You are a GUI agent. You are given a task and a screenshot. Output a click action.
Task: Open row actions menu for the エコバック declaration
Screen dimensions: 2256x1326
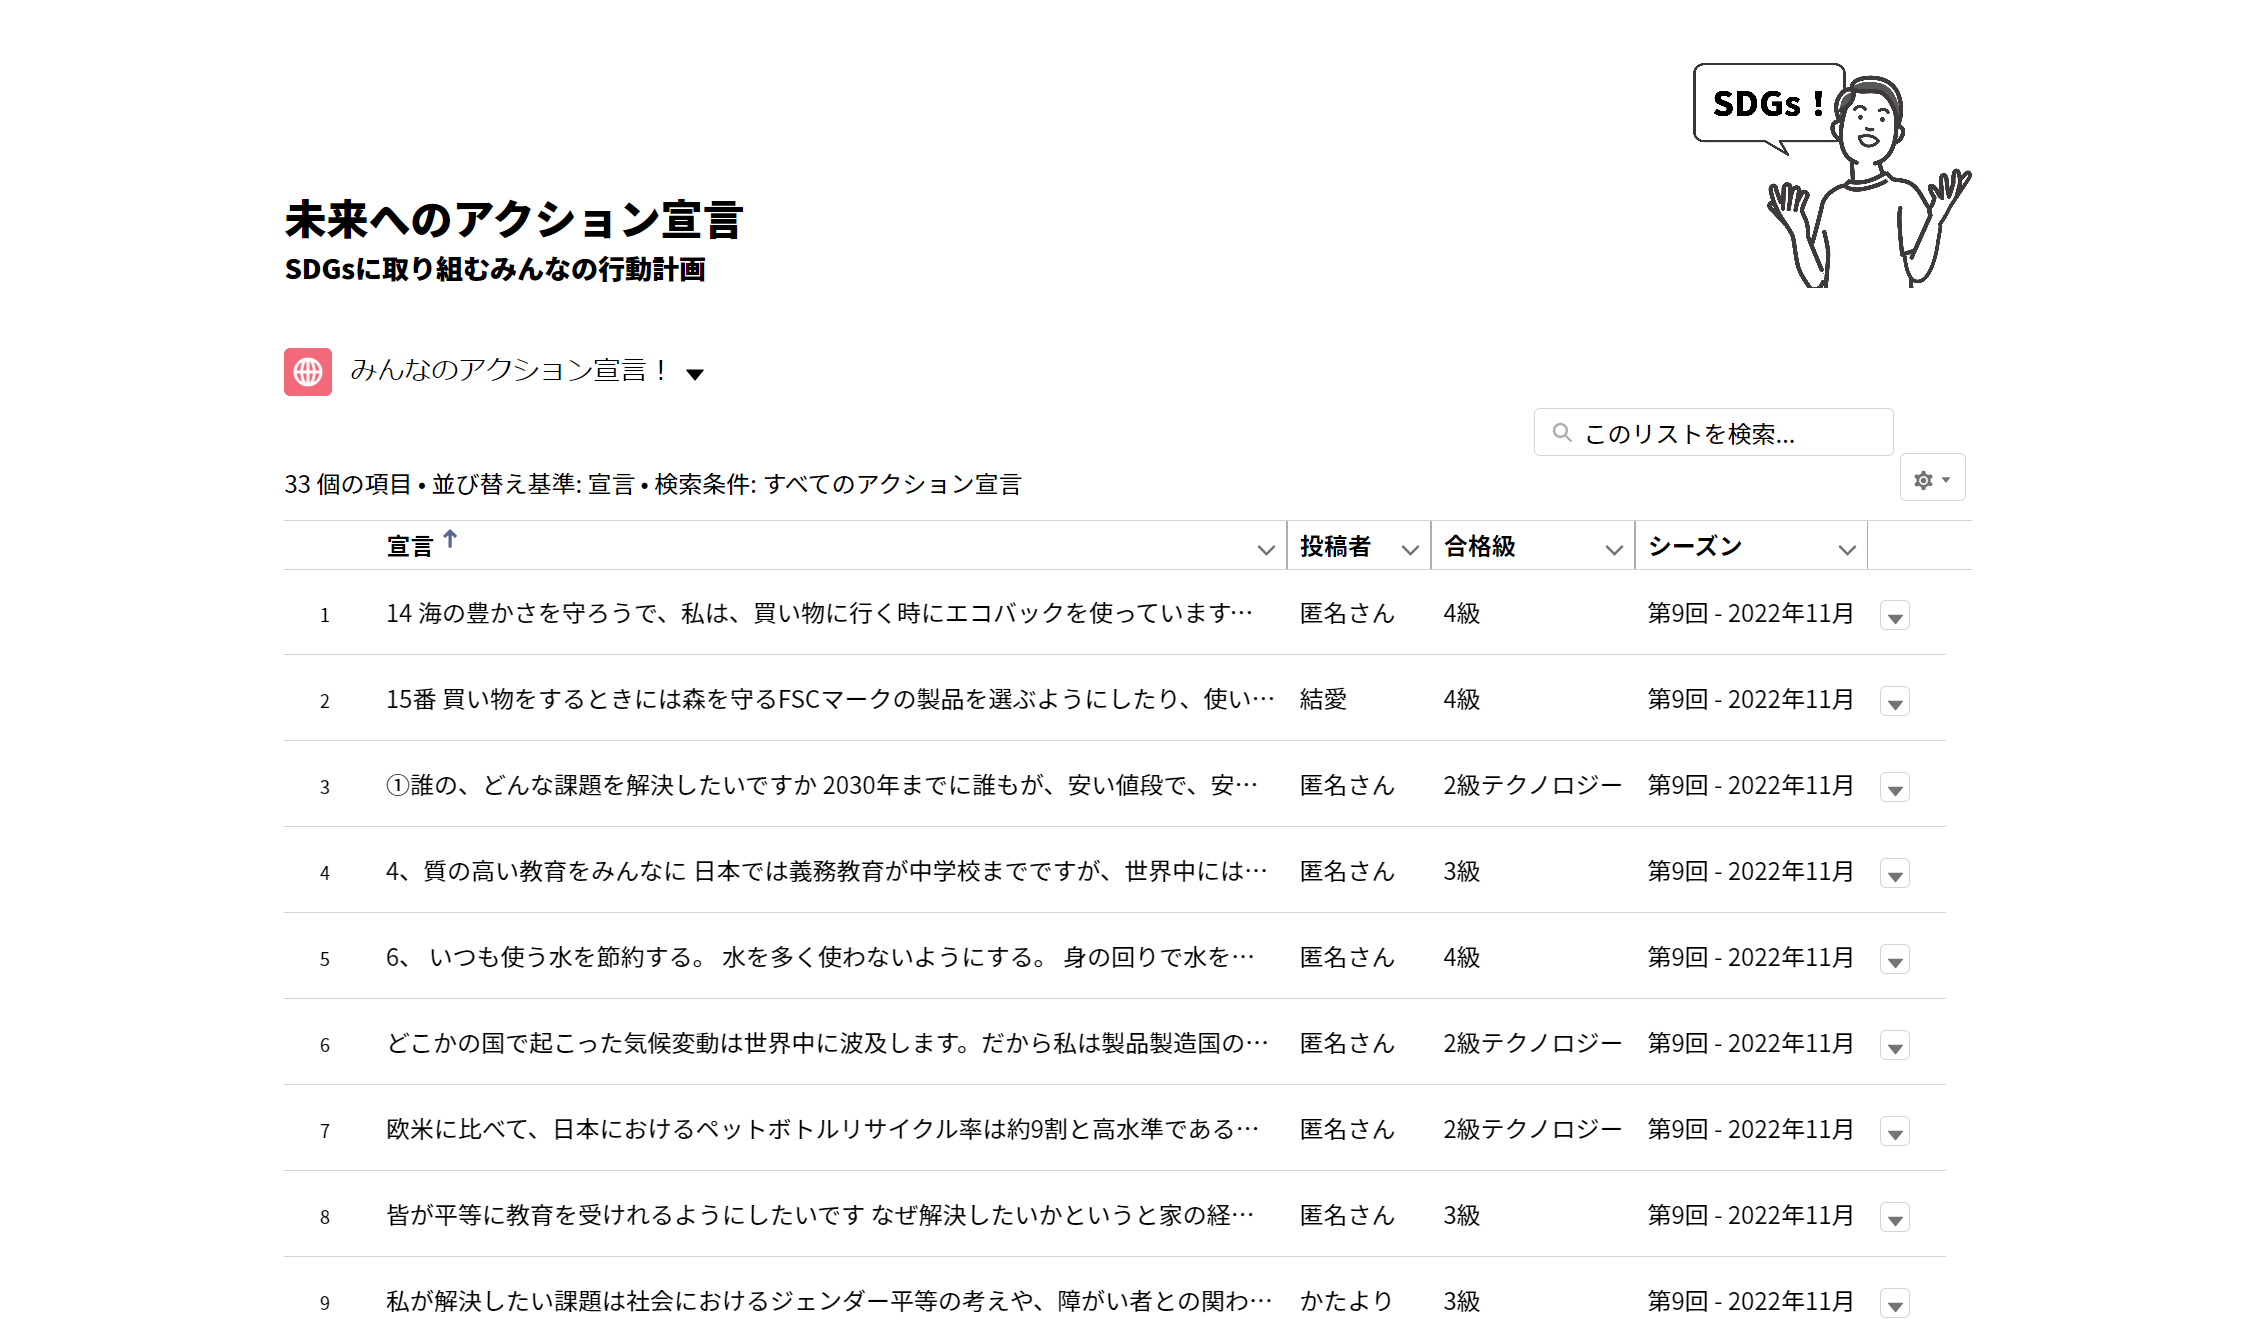1895,618
